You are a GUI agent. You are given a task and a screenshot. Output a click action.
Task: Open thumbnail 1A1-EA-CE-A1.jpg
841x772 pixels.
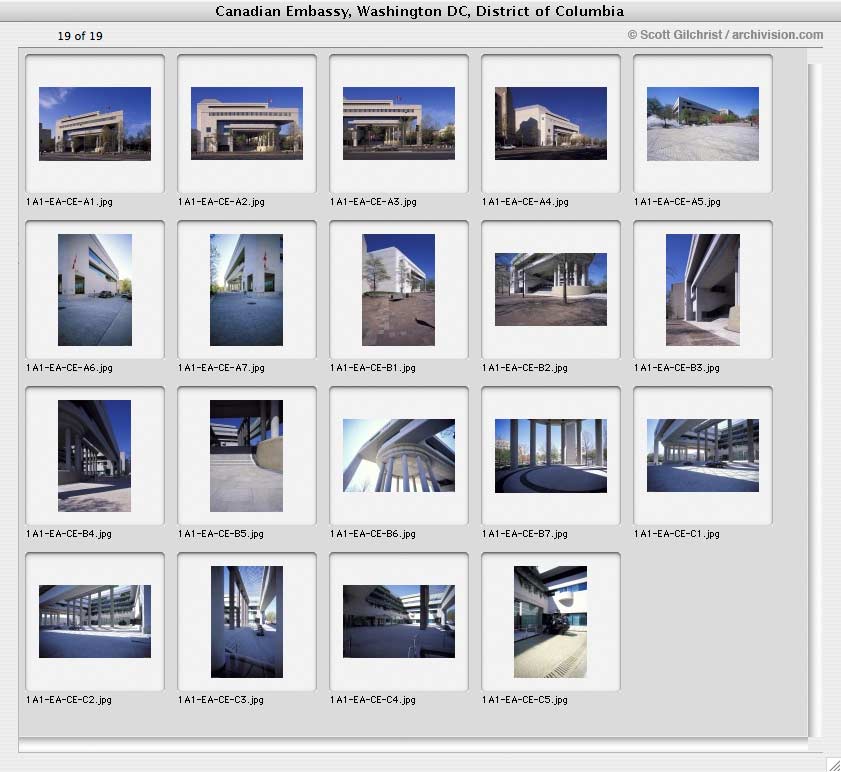[x=95, y=124]
